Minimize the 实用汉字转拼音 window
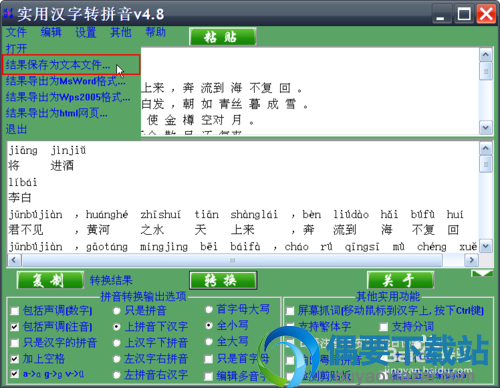 click(x=441, y=14)
